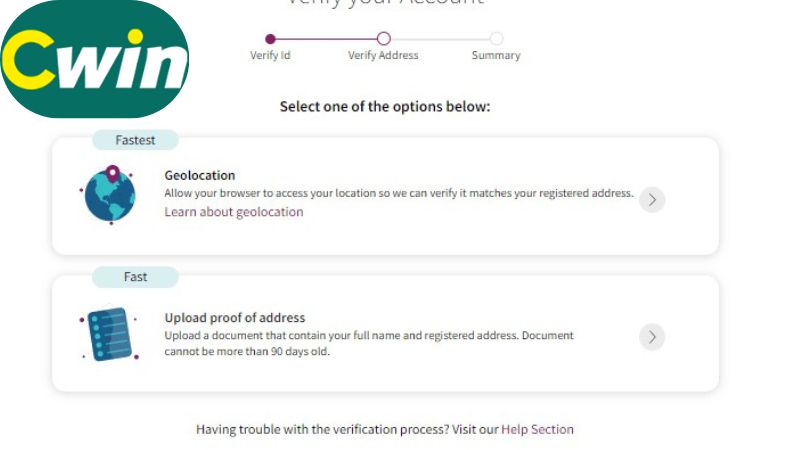
Task: Click the Summary step circle
Action: click(x=496, y=39)
